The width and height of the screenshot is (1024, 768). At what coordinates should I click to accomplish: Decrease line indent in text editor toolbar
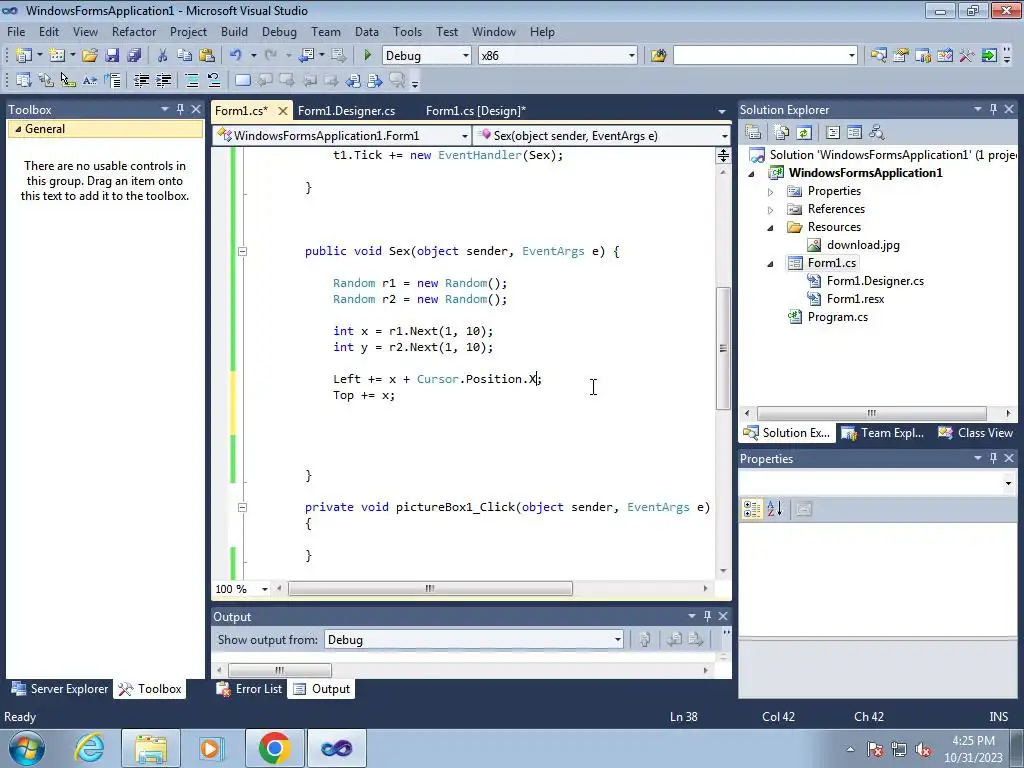[141, 80]
